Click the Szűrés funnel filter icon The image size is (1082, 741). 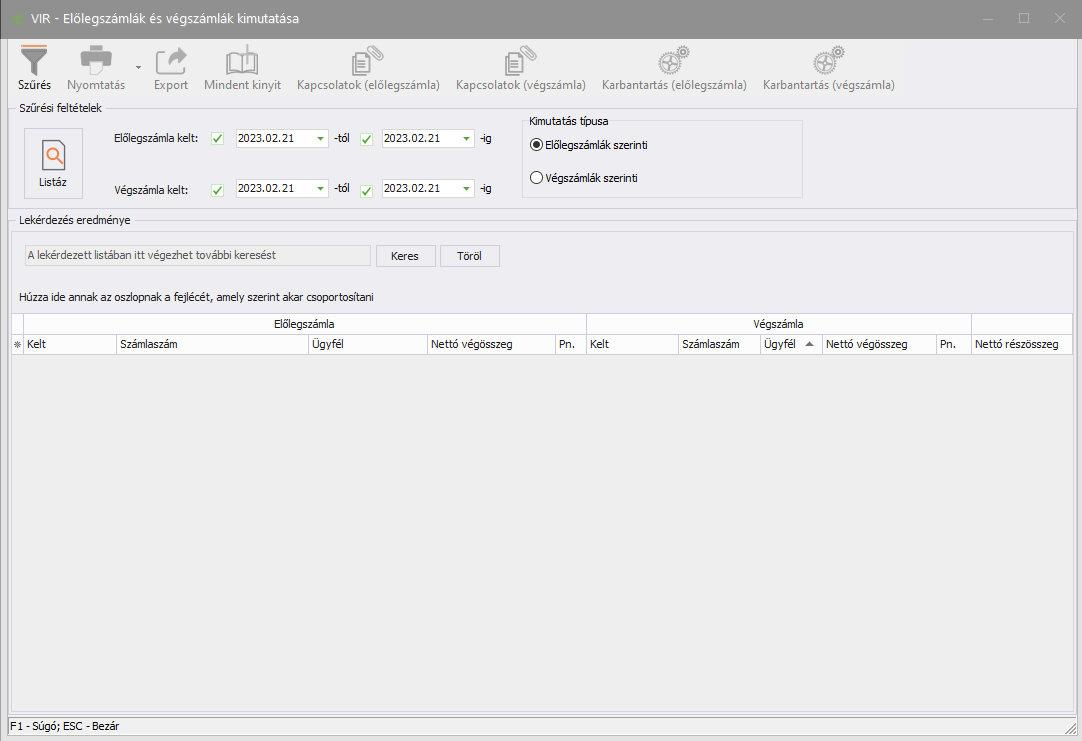point(34,61)
